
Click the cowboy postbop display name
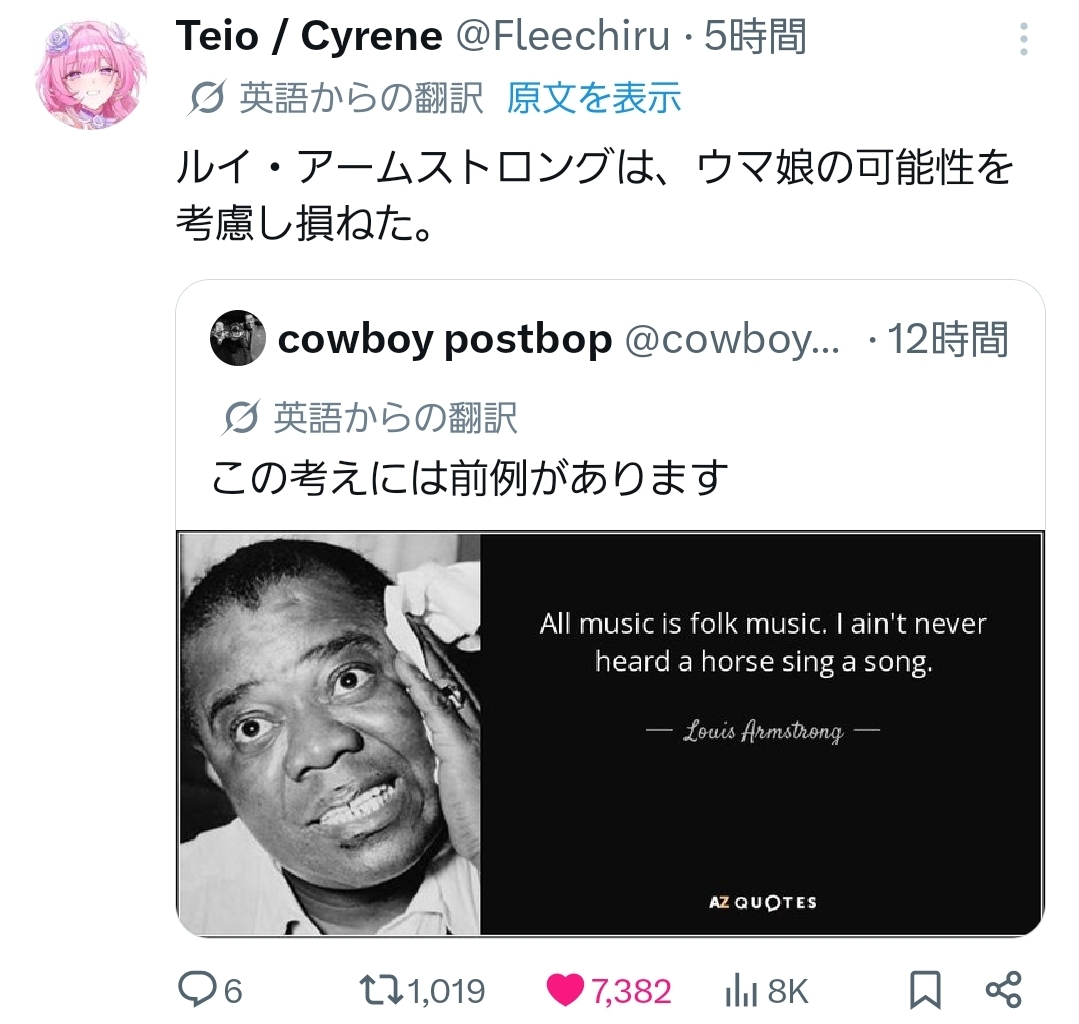pos(444,340)
